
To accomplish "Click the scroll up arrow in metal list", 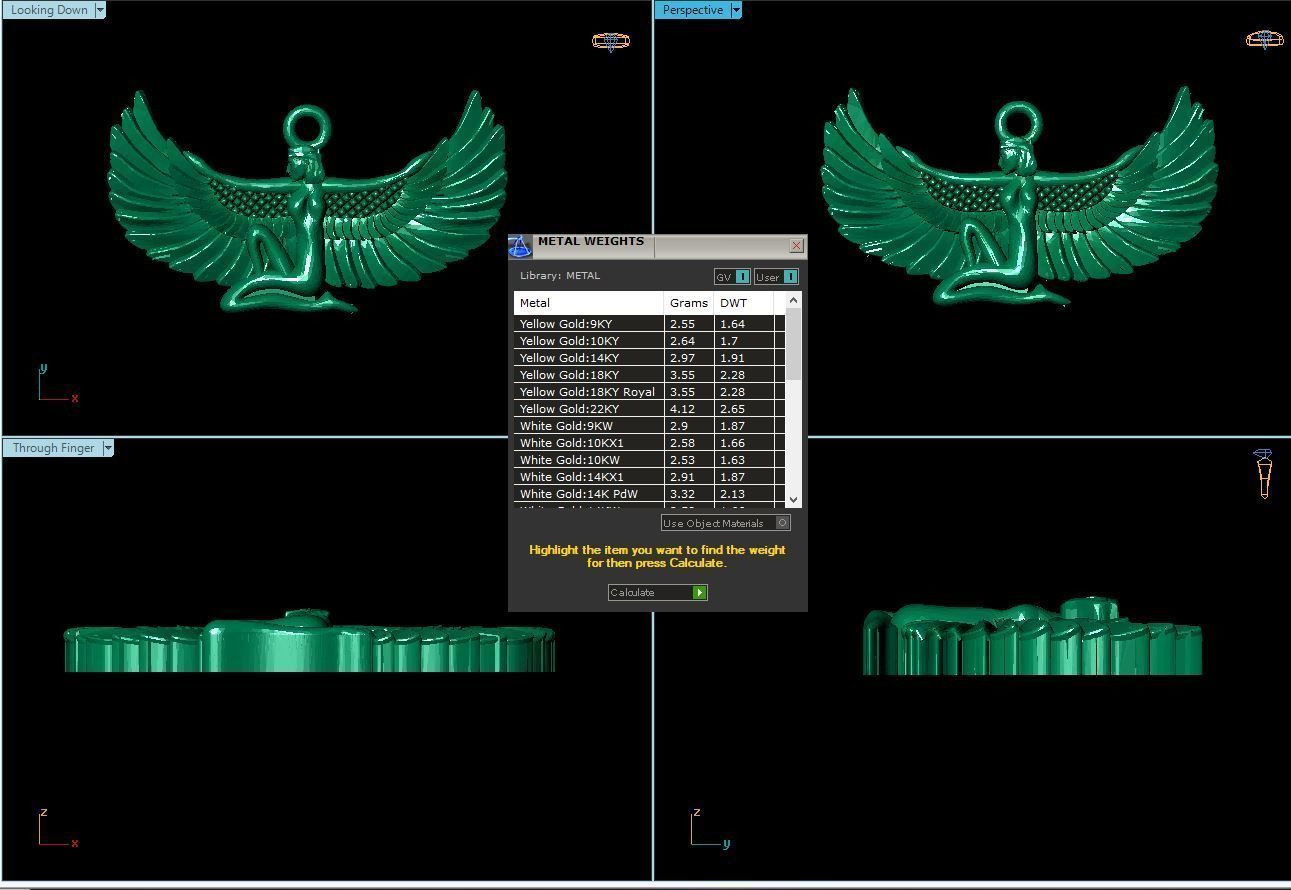I will (793, 300).
